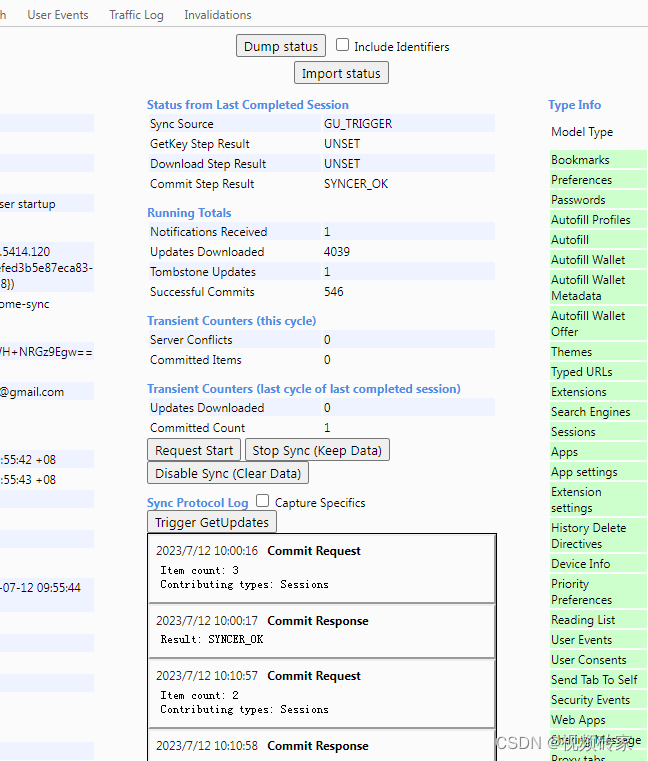Open the 10:10:57 Commit Request log entry
648x761 pixels.
pos(321,694)
